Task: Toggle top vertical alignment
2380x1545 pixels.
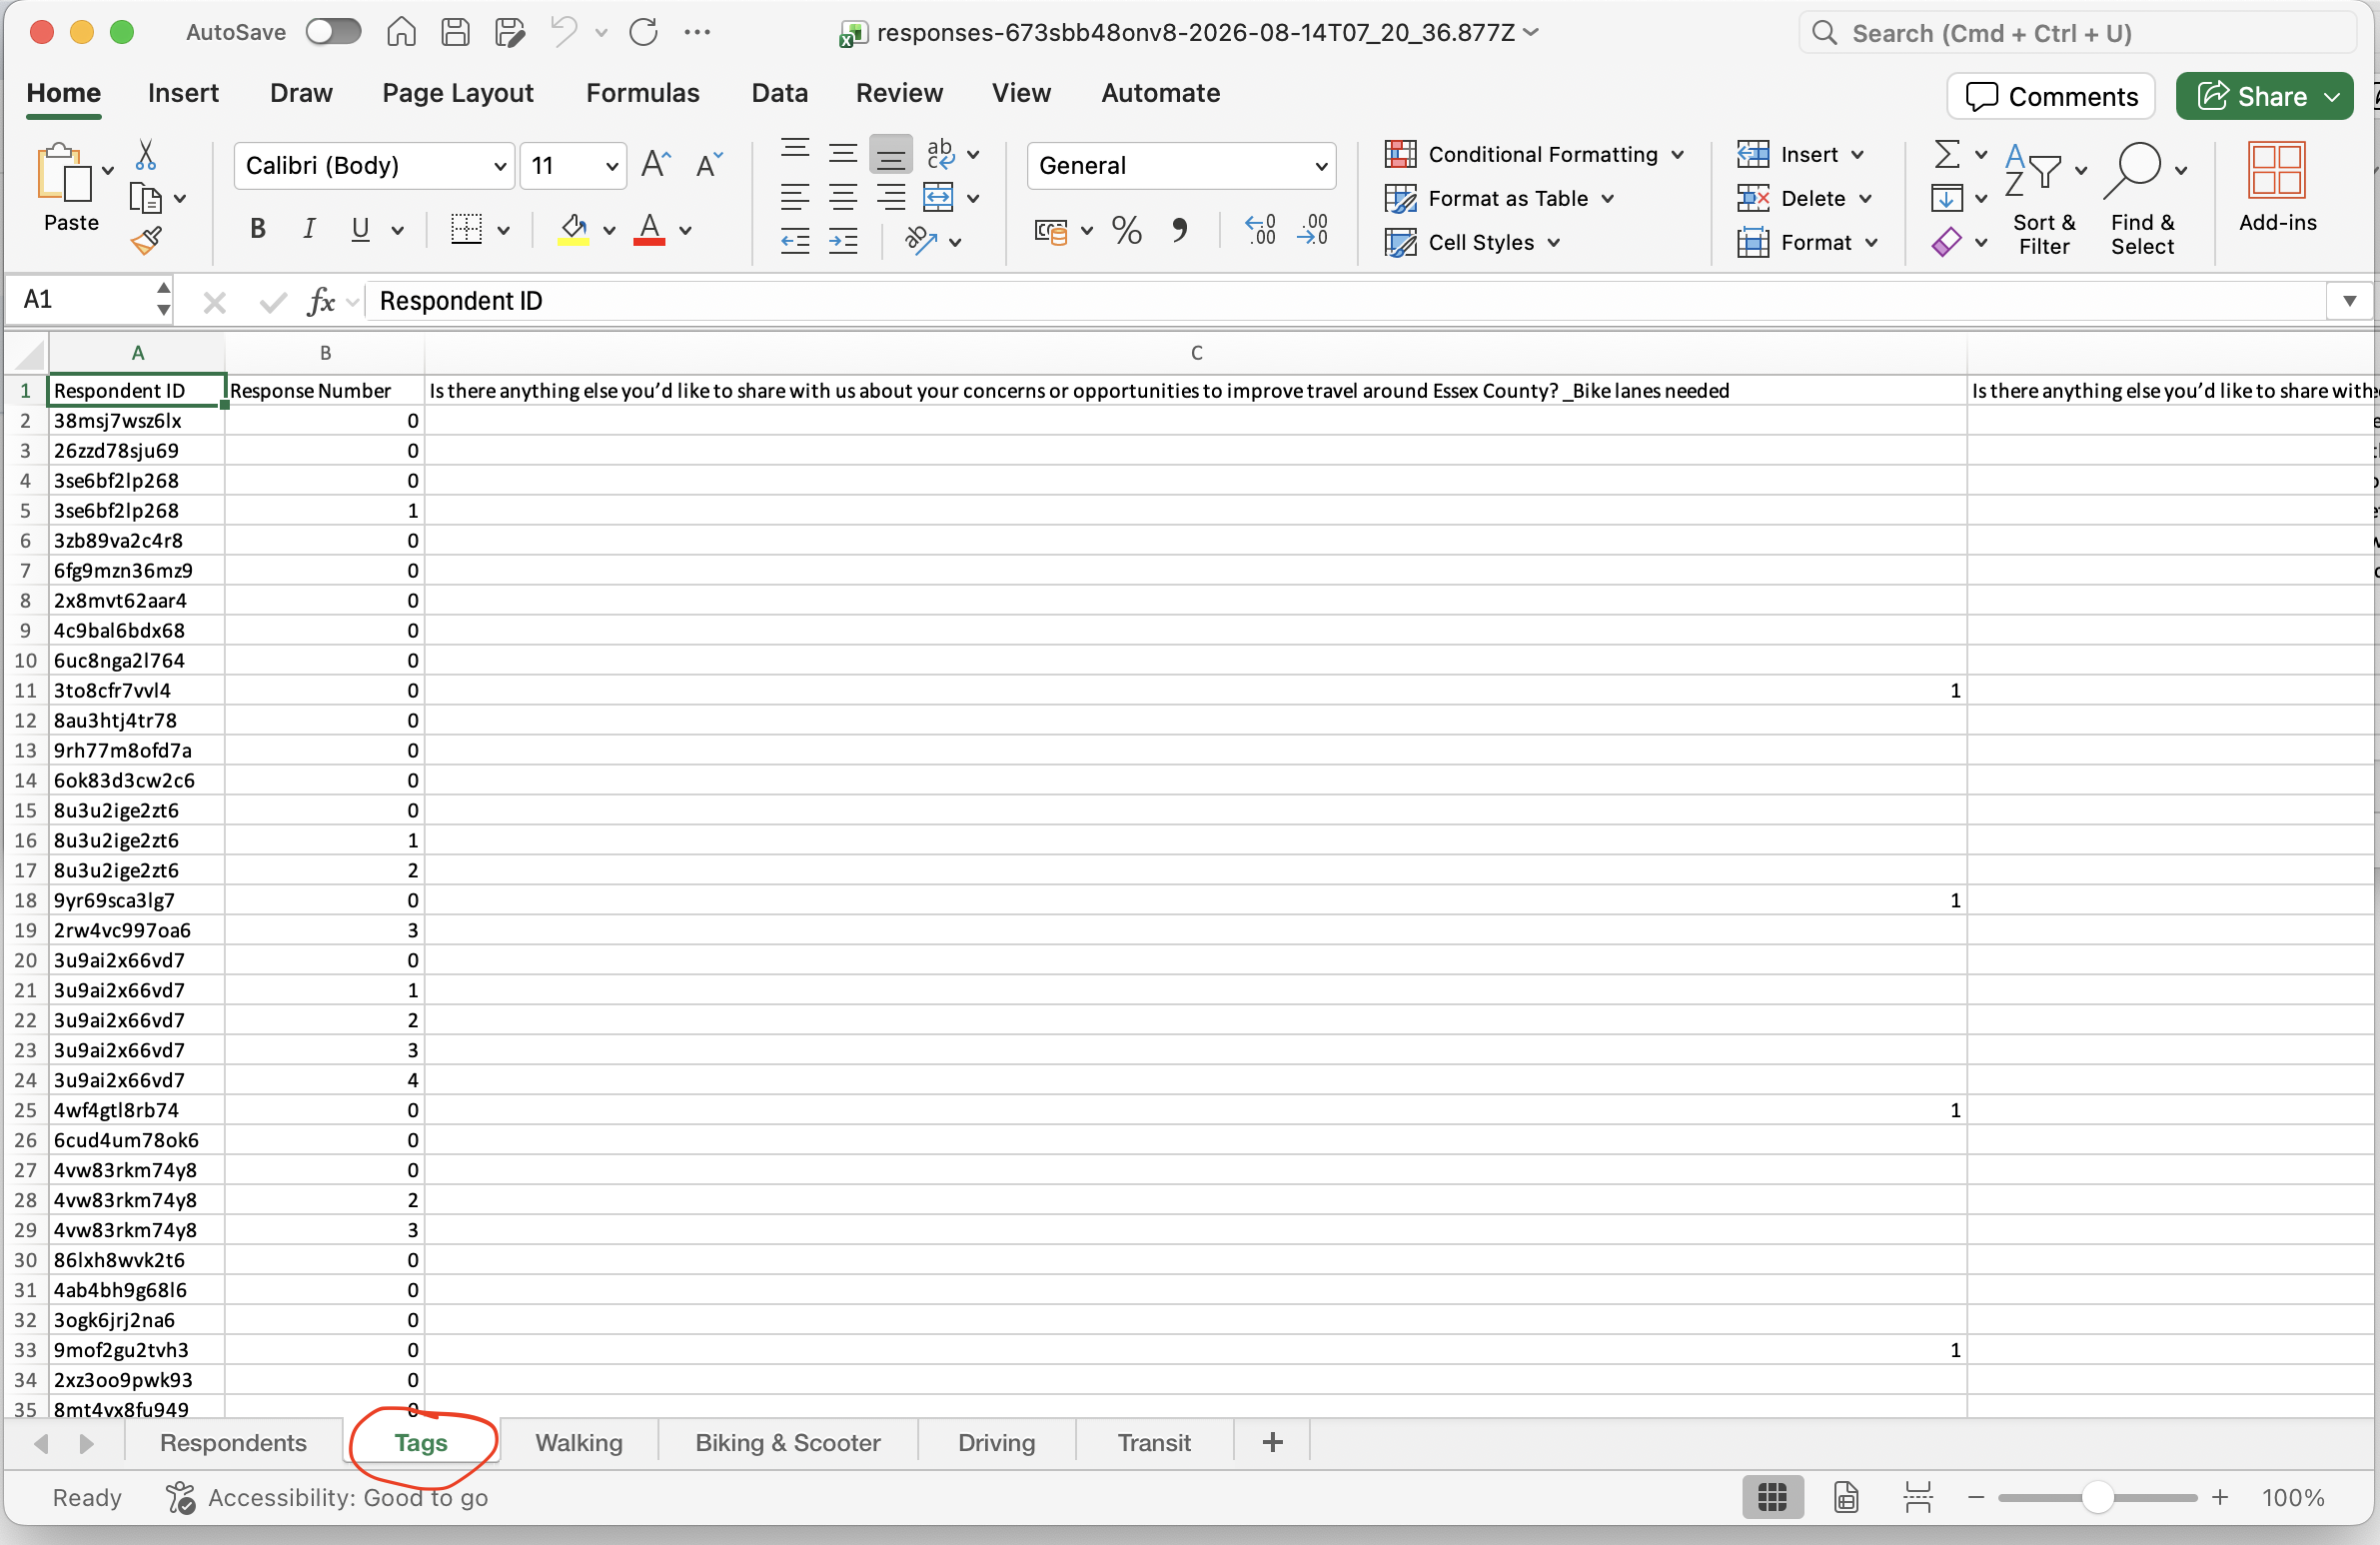Action: point(795,150)
